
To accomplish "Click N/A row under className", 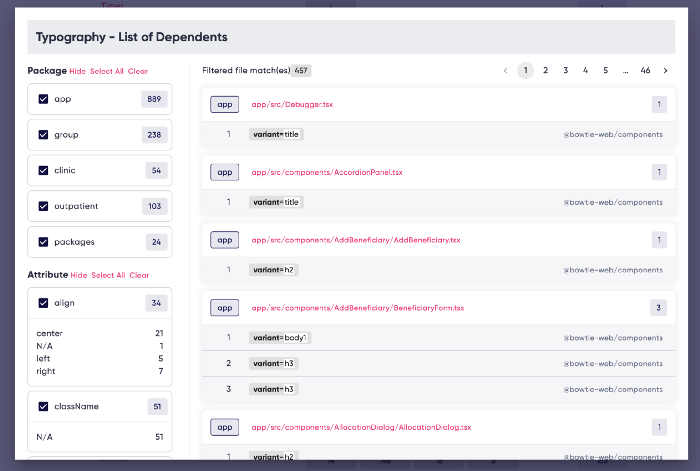I will point(100,437).
